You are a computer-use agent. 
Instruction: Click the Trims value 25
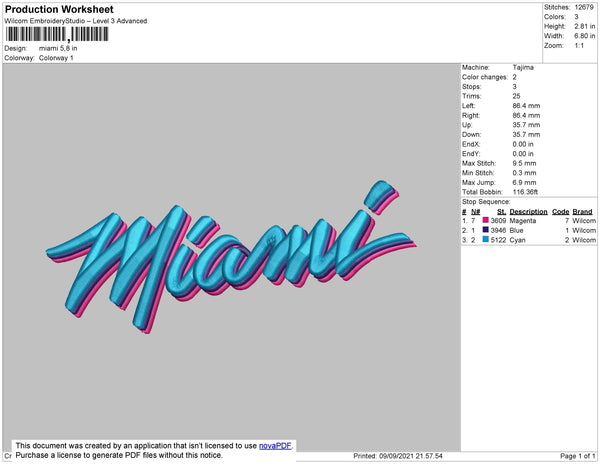[x=517, y=96]
